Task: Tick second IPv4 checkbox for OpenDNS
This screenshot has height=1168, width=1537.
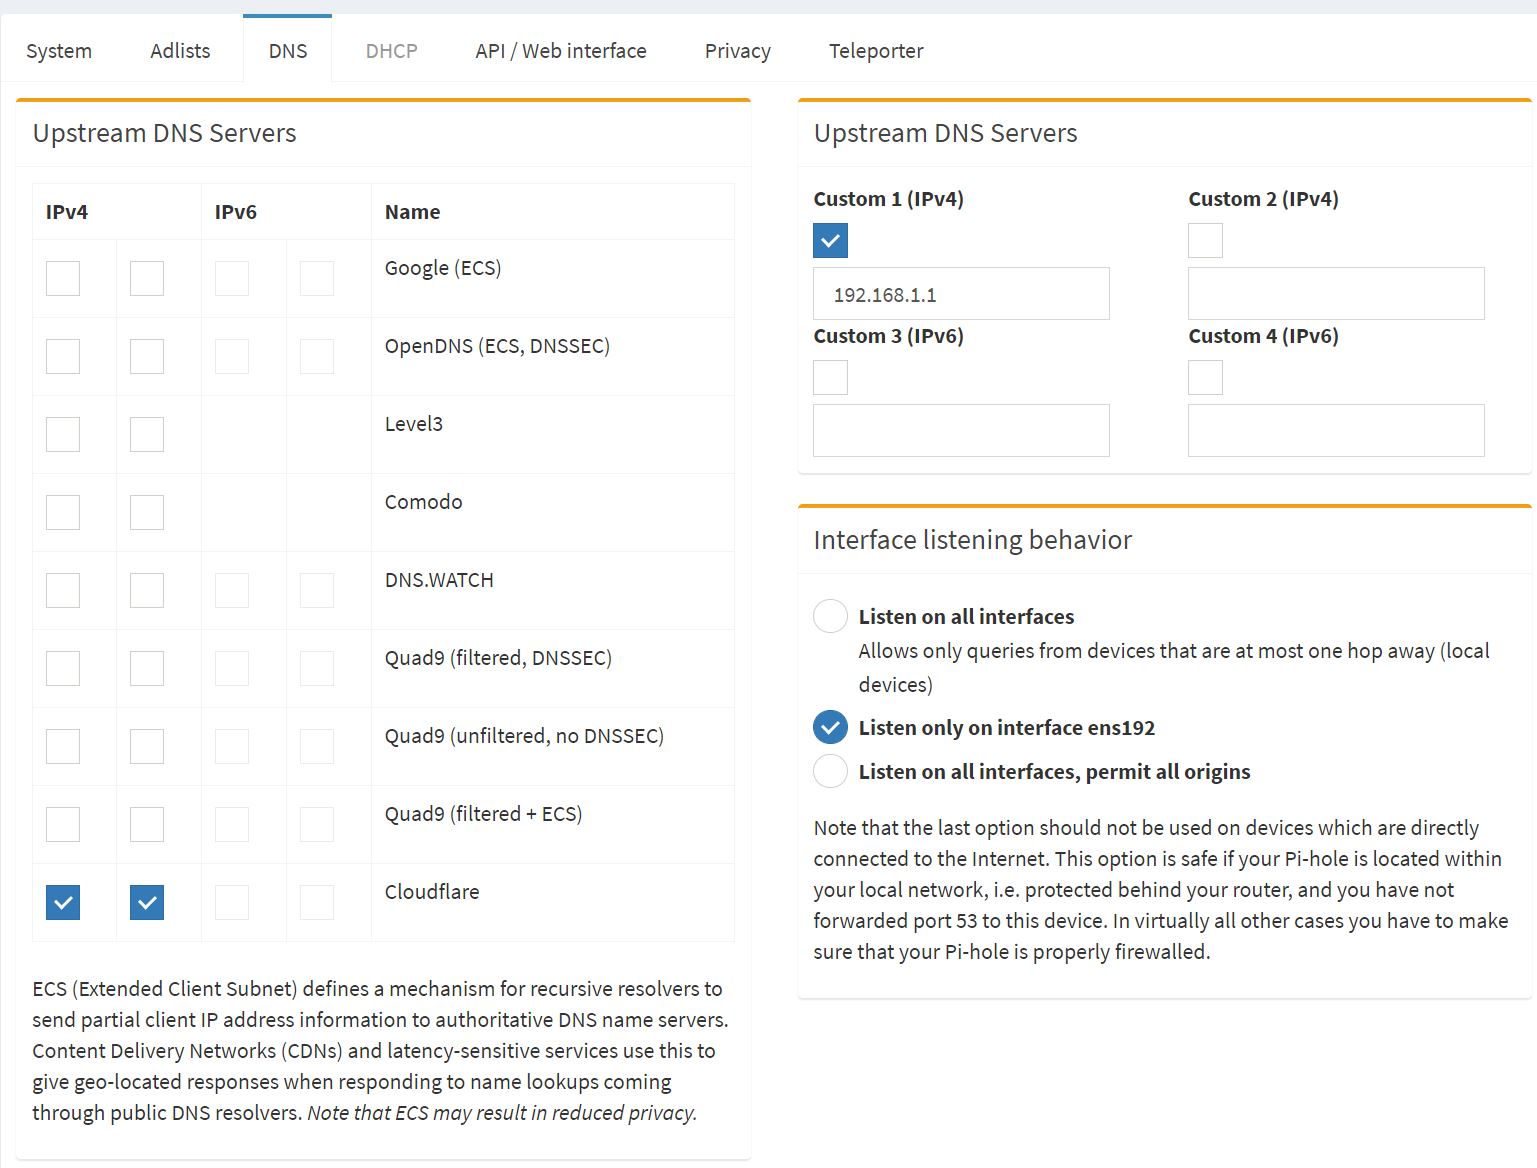Action: pyautogui.click(x=147, y=356)
